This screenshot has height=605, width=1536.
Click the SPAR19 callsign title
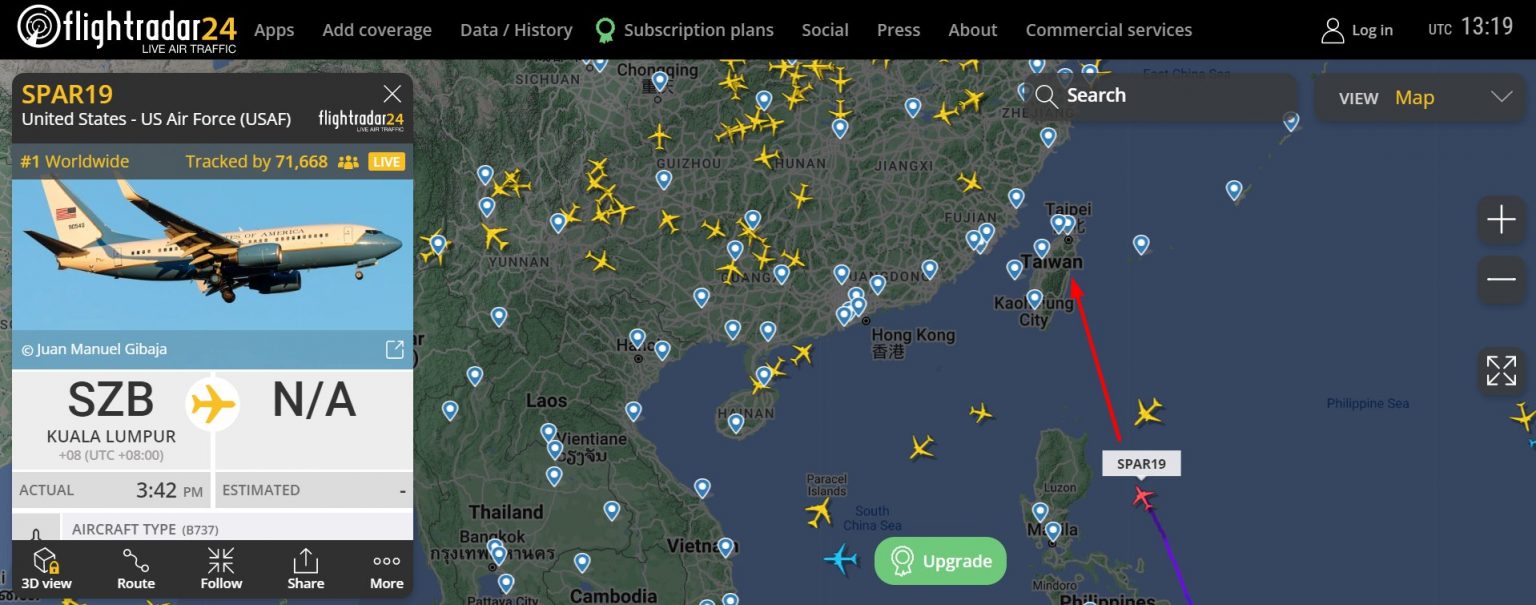[x=68, y=94]
